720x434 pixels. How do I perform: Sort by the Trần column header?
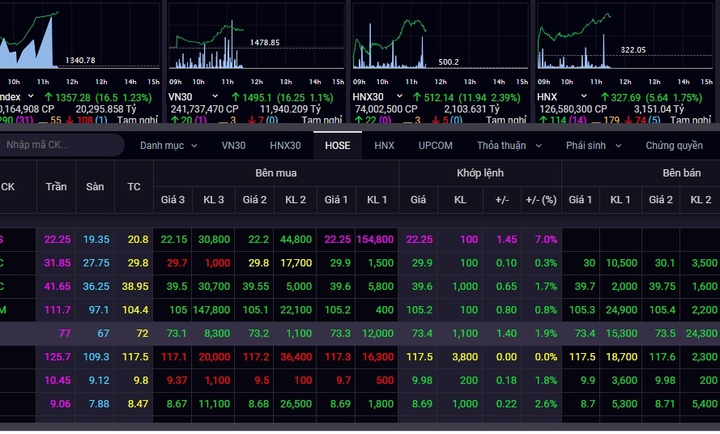(x=56, y=186)
